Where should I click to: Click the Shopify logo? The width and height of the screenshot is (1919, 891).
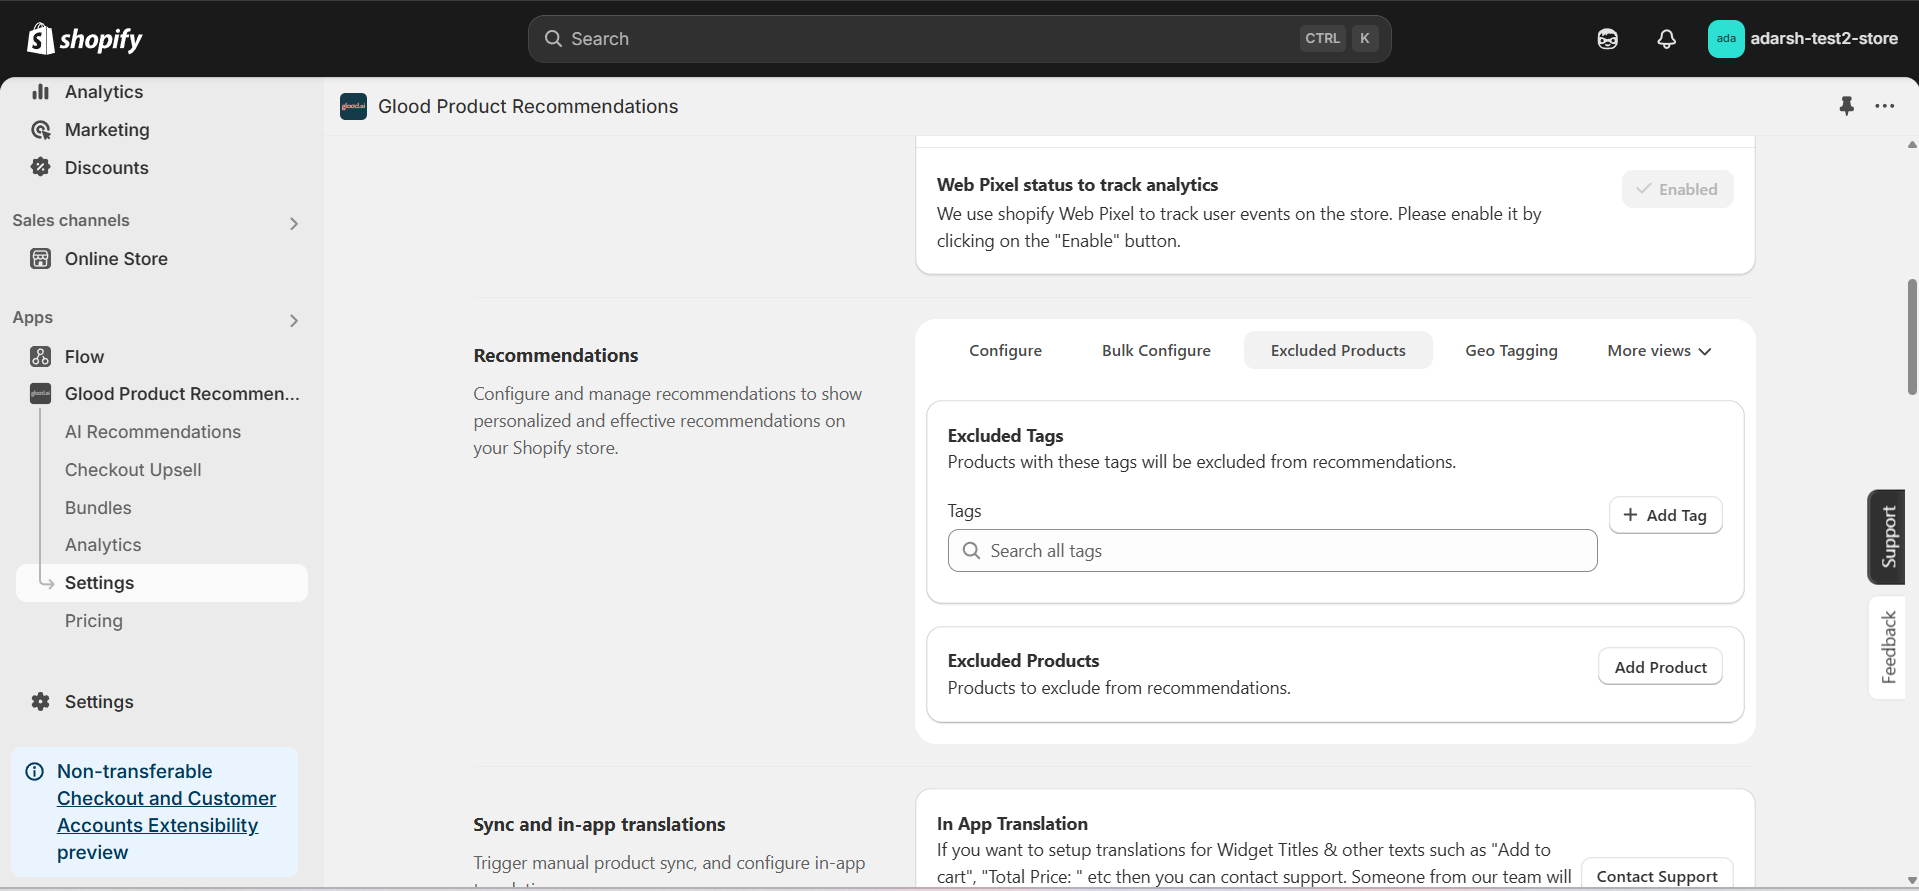point(85,39)
